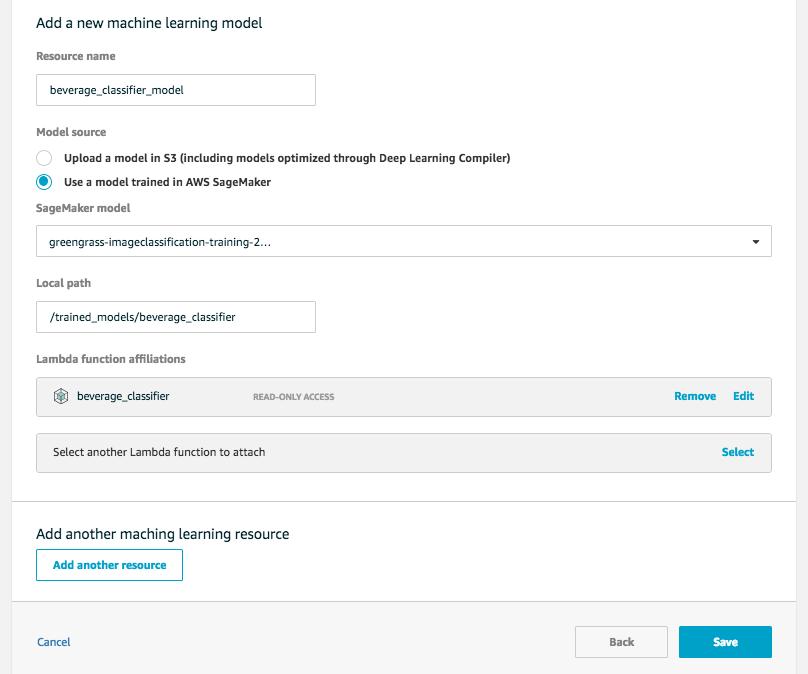Click the Add a new machine learning model heading
The image size is (808, 674).
pos(149,23)
